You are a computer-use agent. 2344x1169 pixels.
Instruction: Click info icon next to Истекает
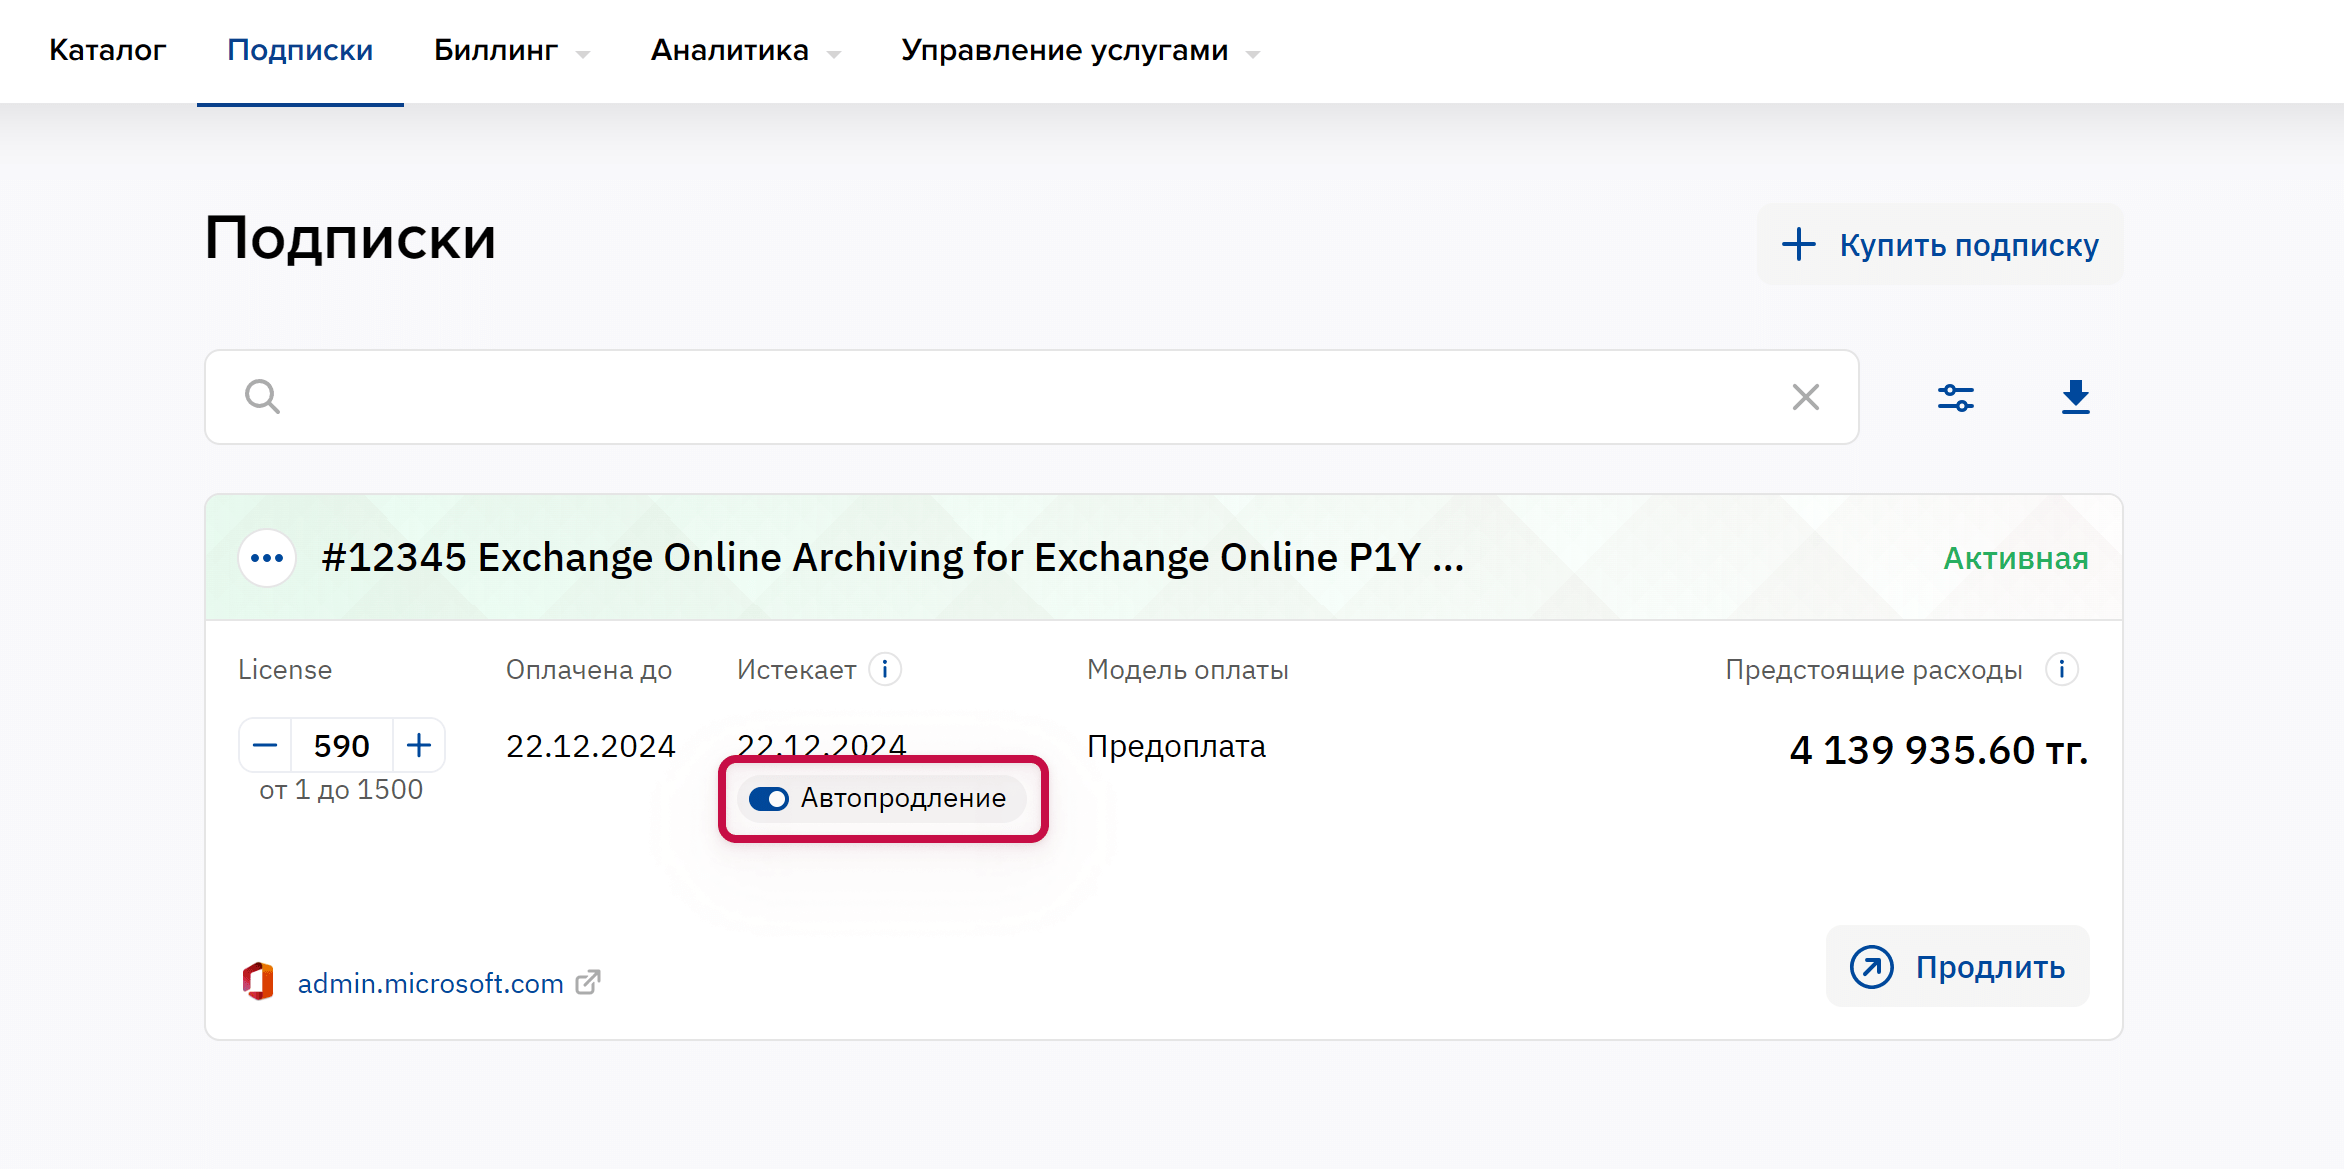[x=885, y=669]
